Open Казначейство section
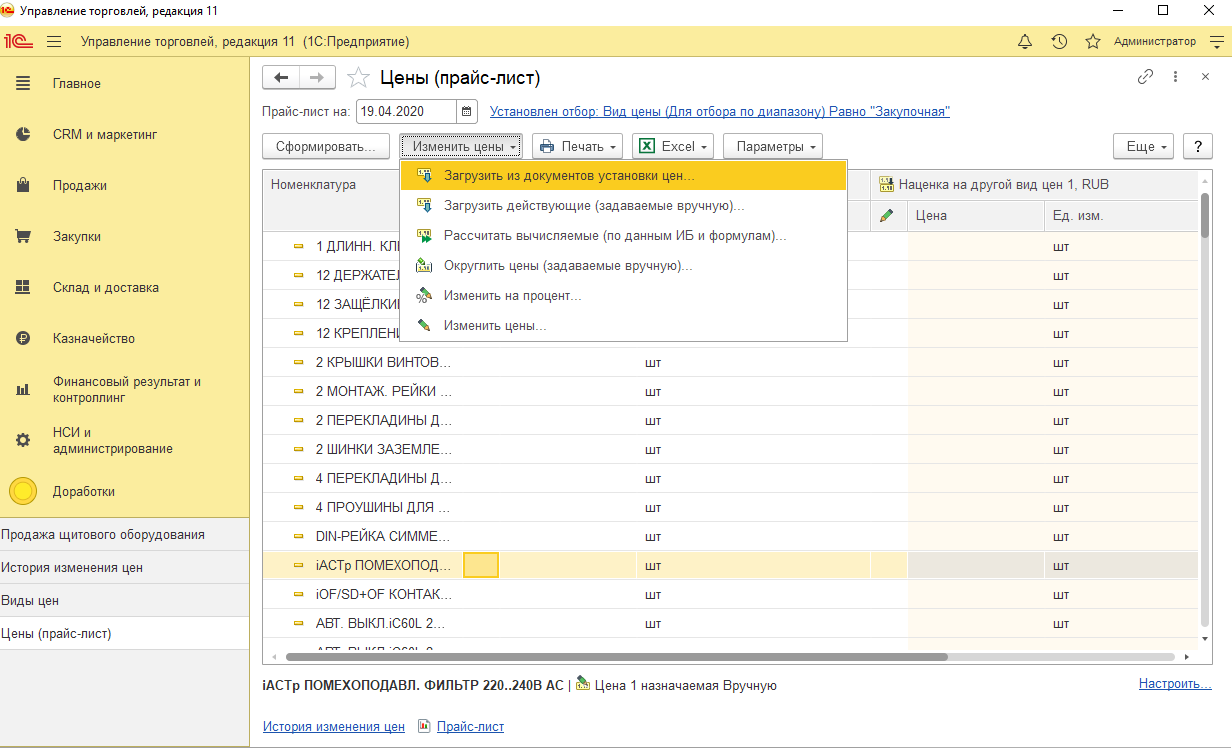1232x748 pixels. [x=124, y=339]
